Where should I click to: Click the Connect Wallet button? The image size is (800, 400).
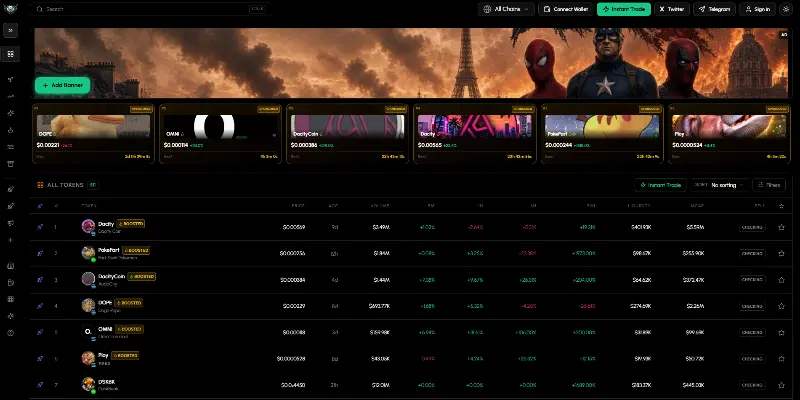coord(566,9)
